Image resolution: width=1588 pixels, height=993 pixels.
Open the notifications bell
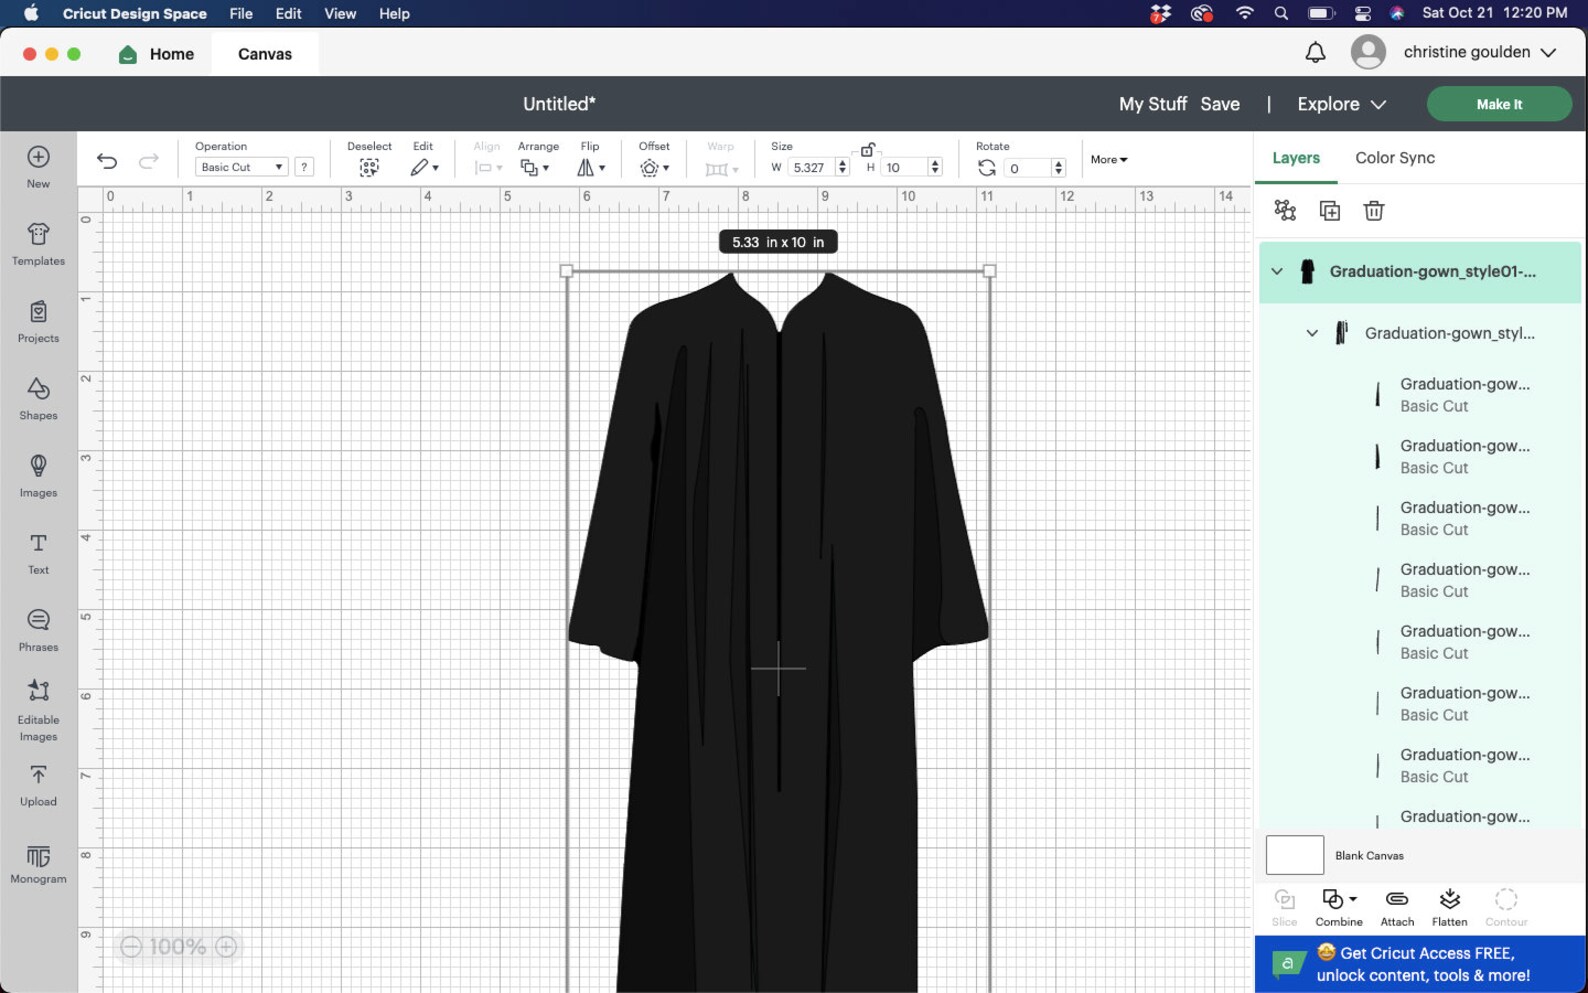click(x=1315, y=52)
